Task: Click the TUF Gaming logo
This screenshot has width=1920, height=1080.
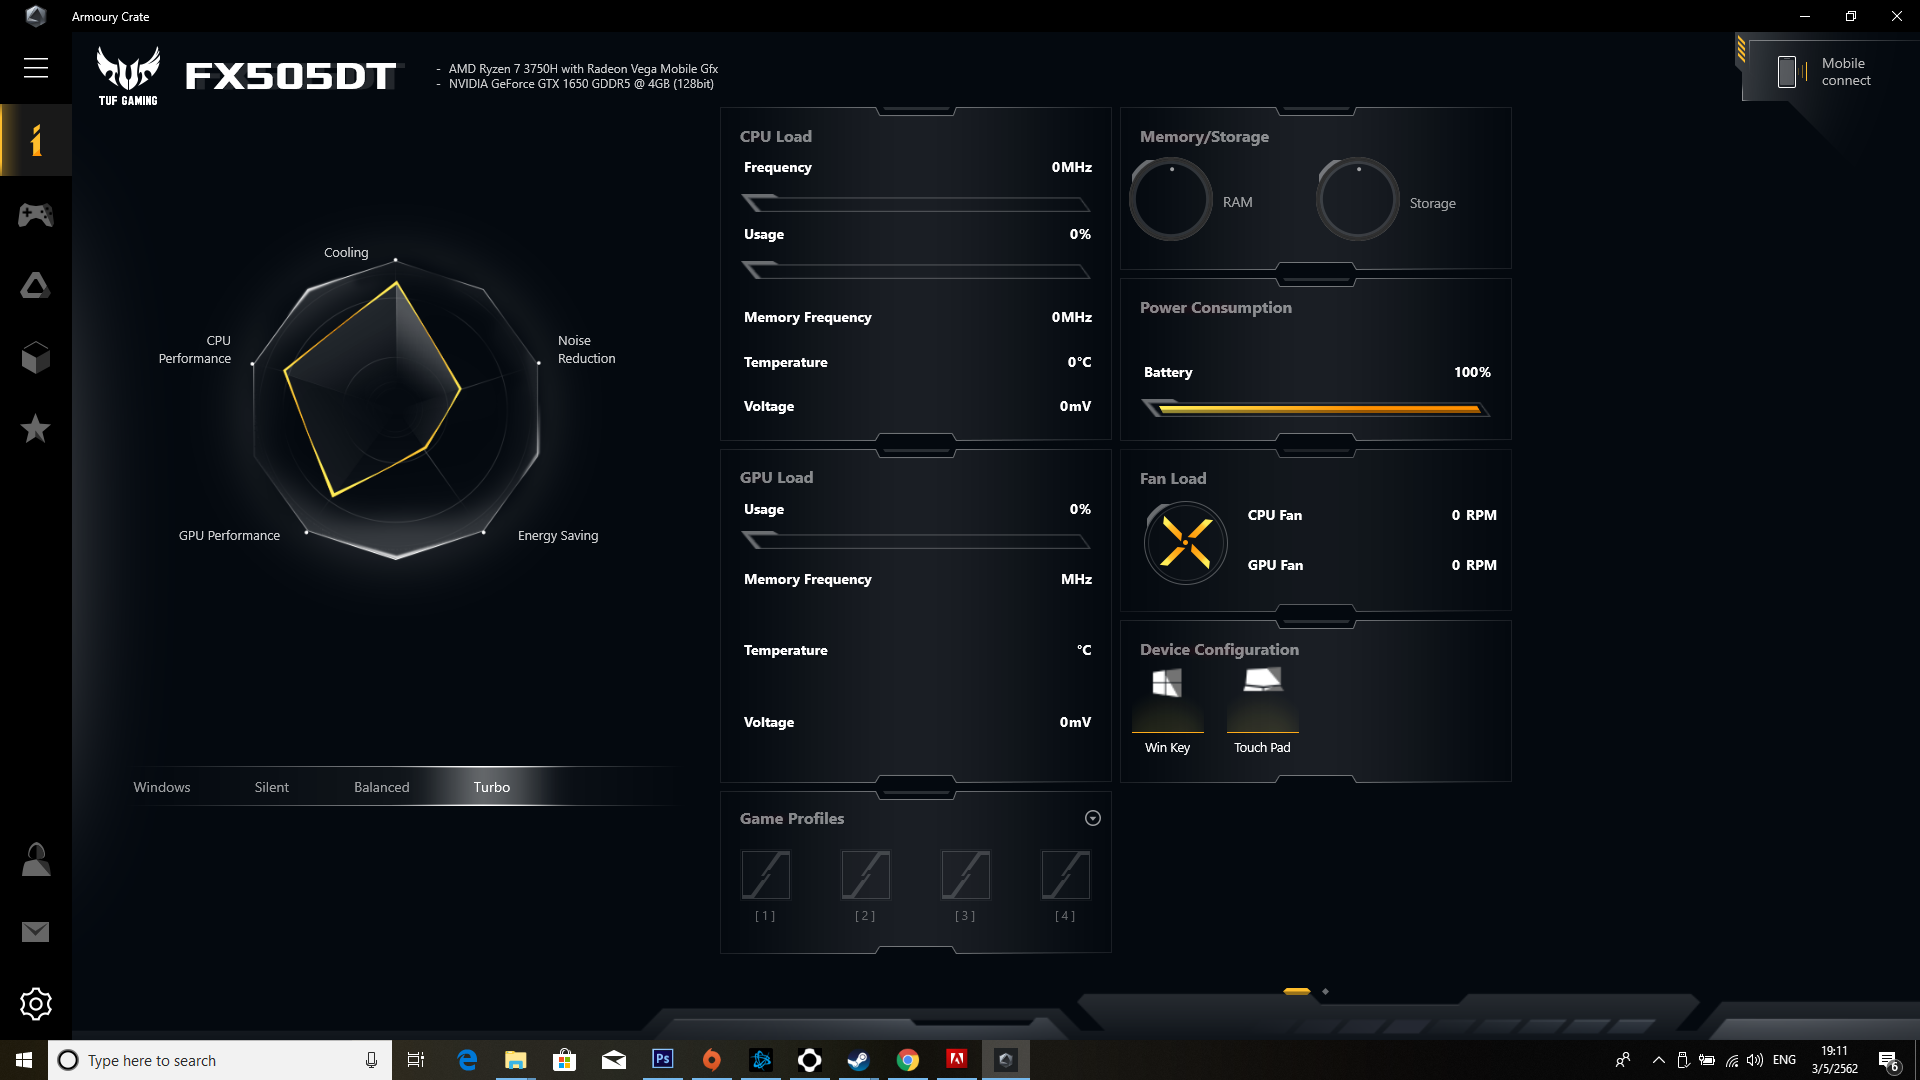Action: [x=128, y=76]
